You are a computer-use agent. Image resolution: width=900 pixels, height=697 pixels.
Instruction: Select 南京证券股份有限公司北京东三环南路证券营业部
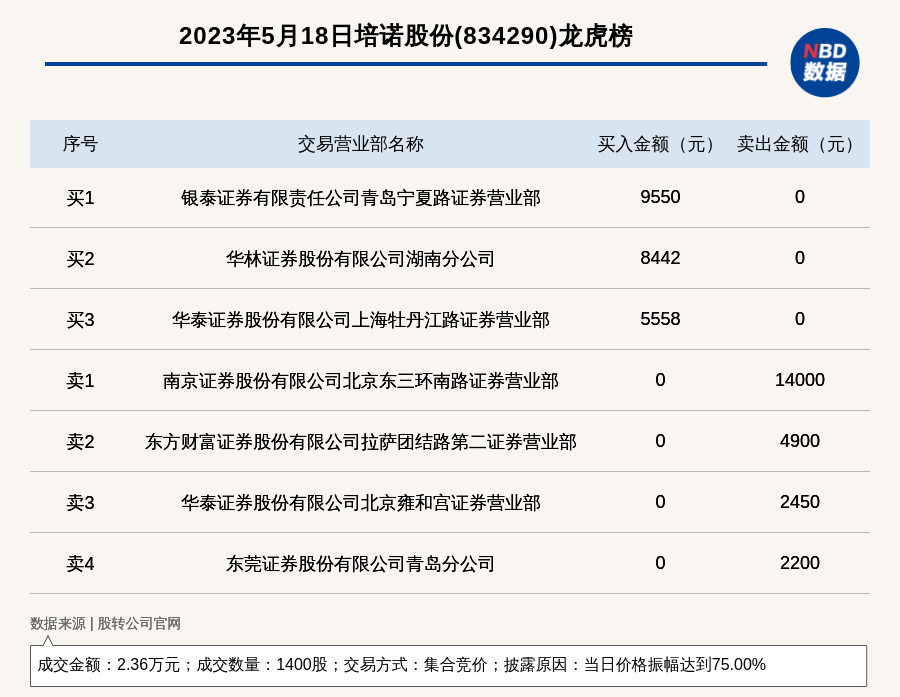[360, 381]
